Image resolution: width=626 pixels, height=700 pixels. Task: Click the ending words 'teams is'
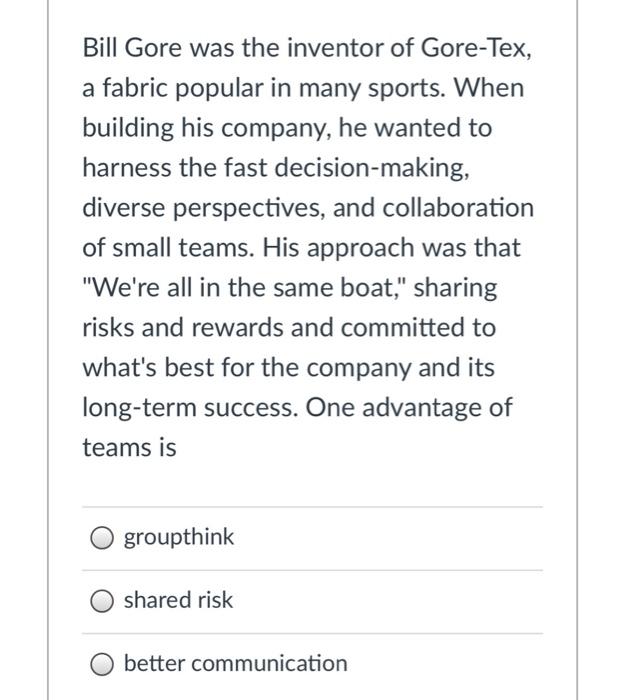coord(129,448)
